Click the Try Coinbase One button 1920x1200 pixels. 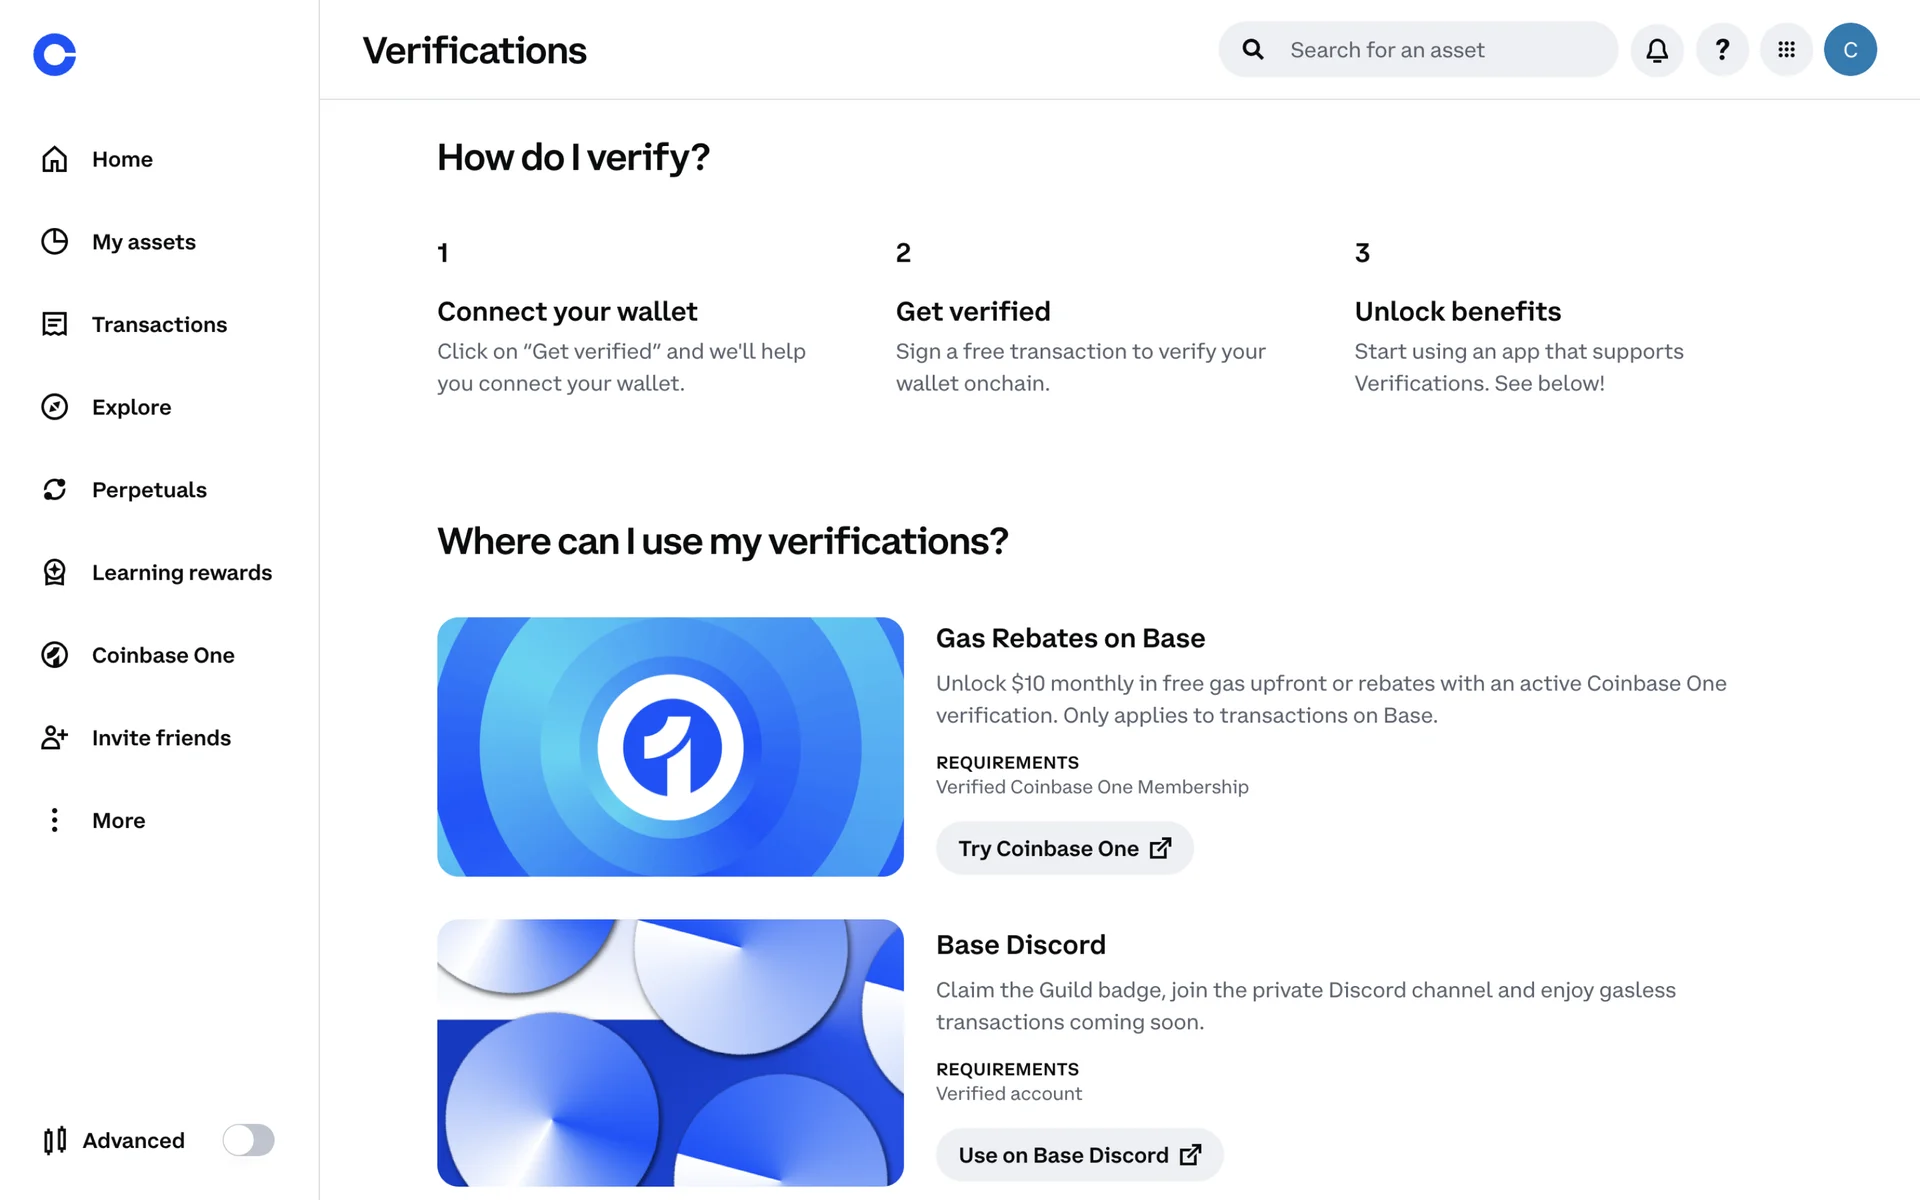pyautogui.click(x=1064, y=848)
